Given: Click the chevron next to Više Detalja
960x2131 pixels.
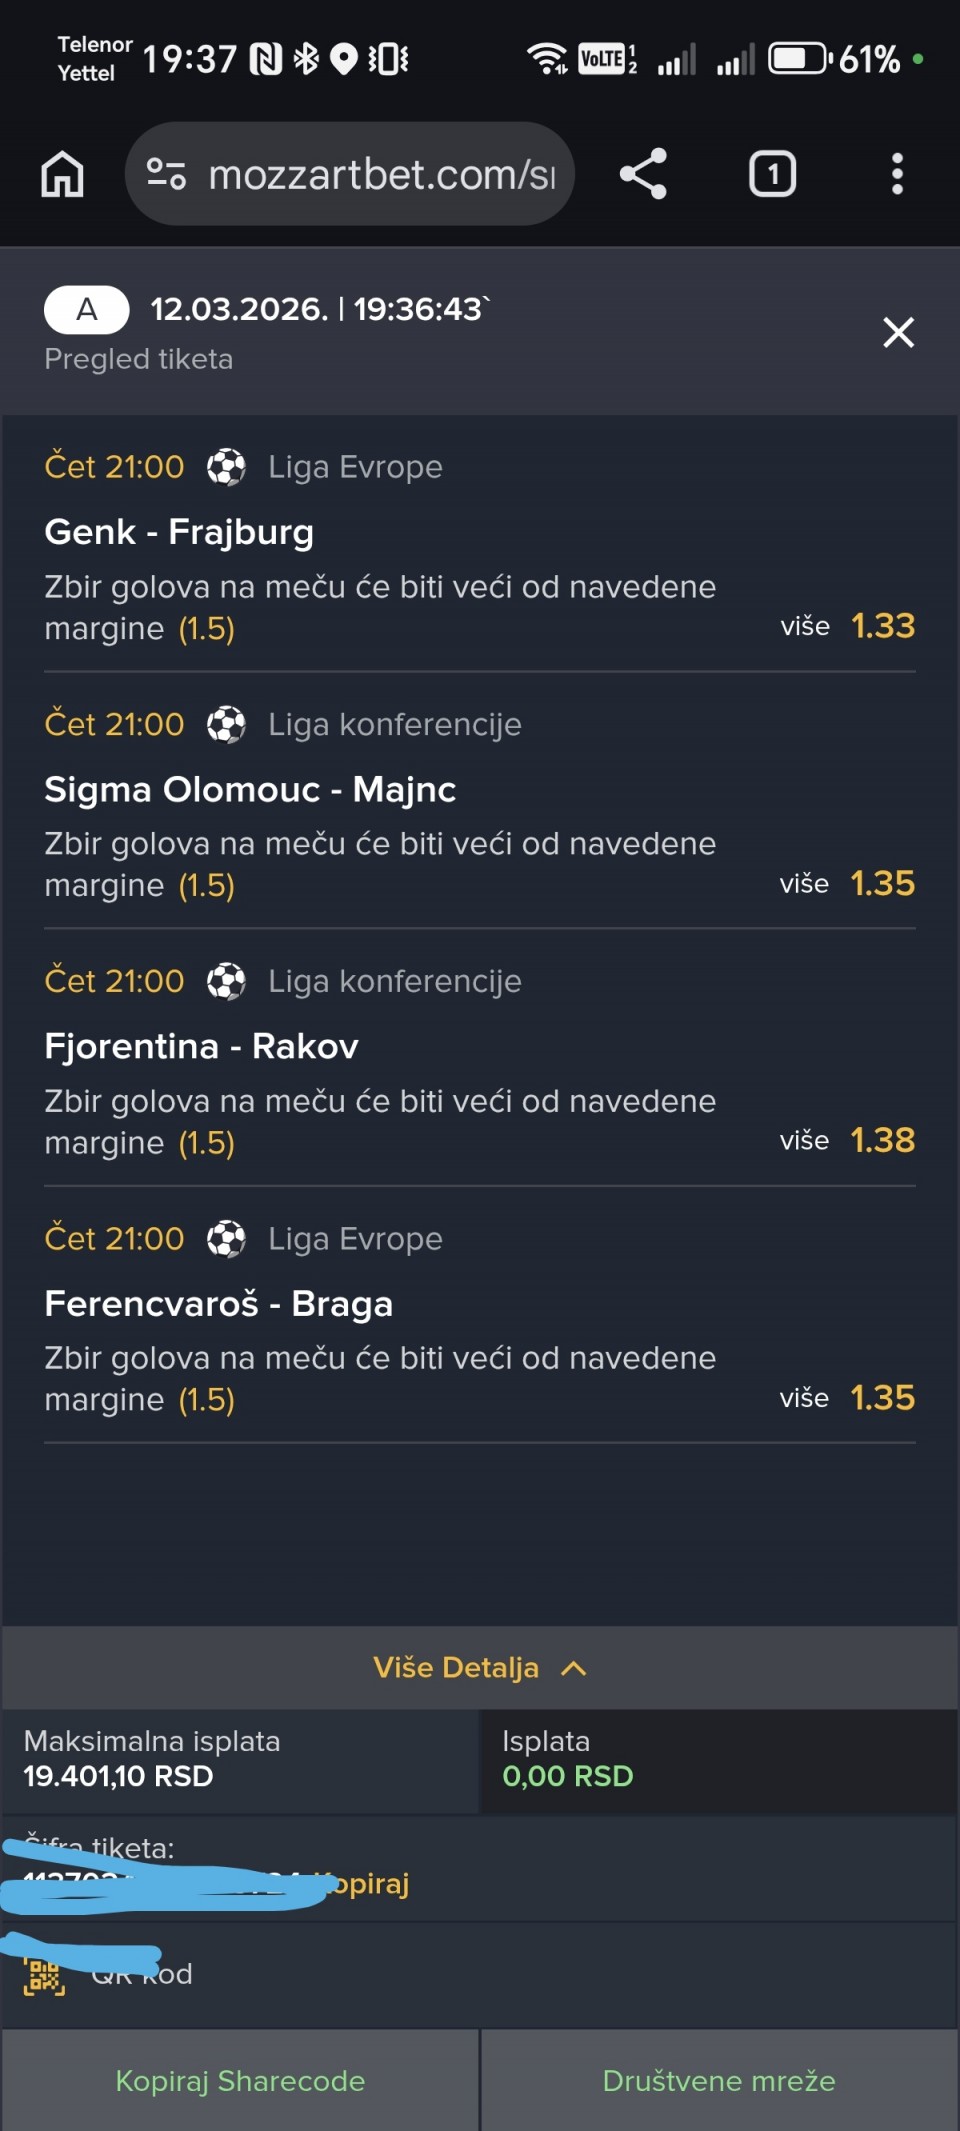Looking at the screenshot, I should coord(574,1668).
